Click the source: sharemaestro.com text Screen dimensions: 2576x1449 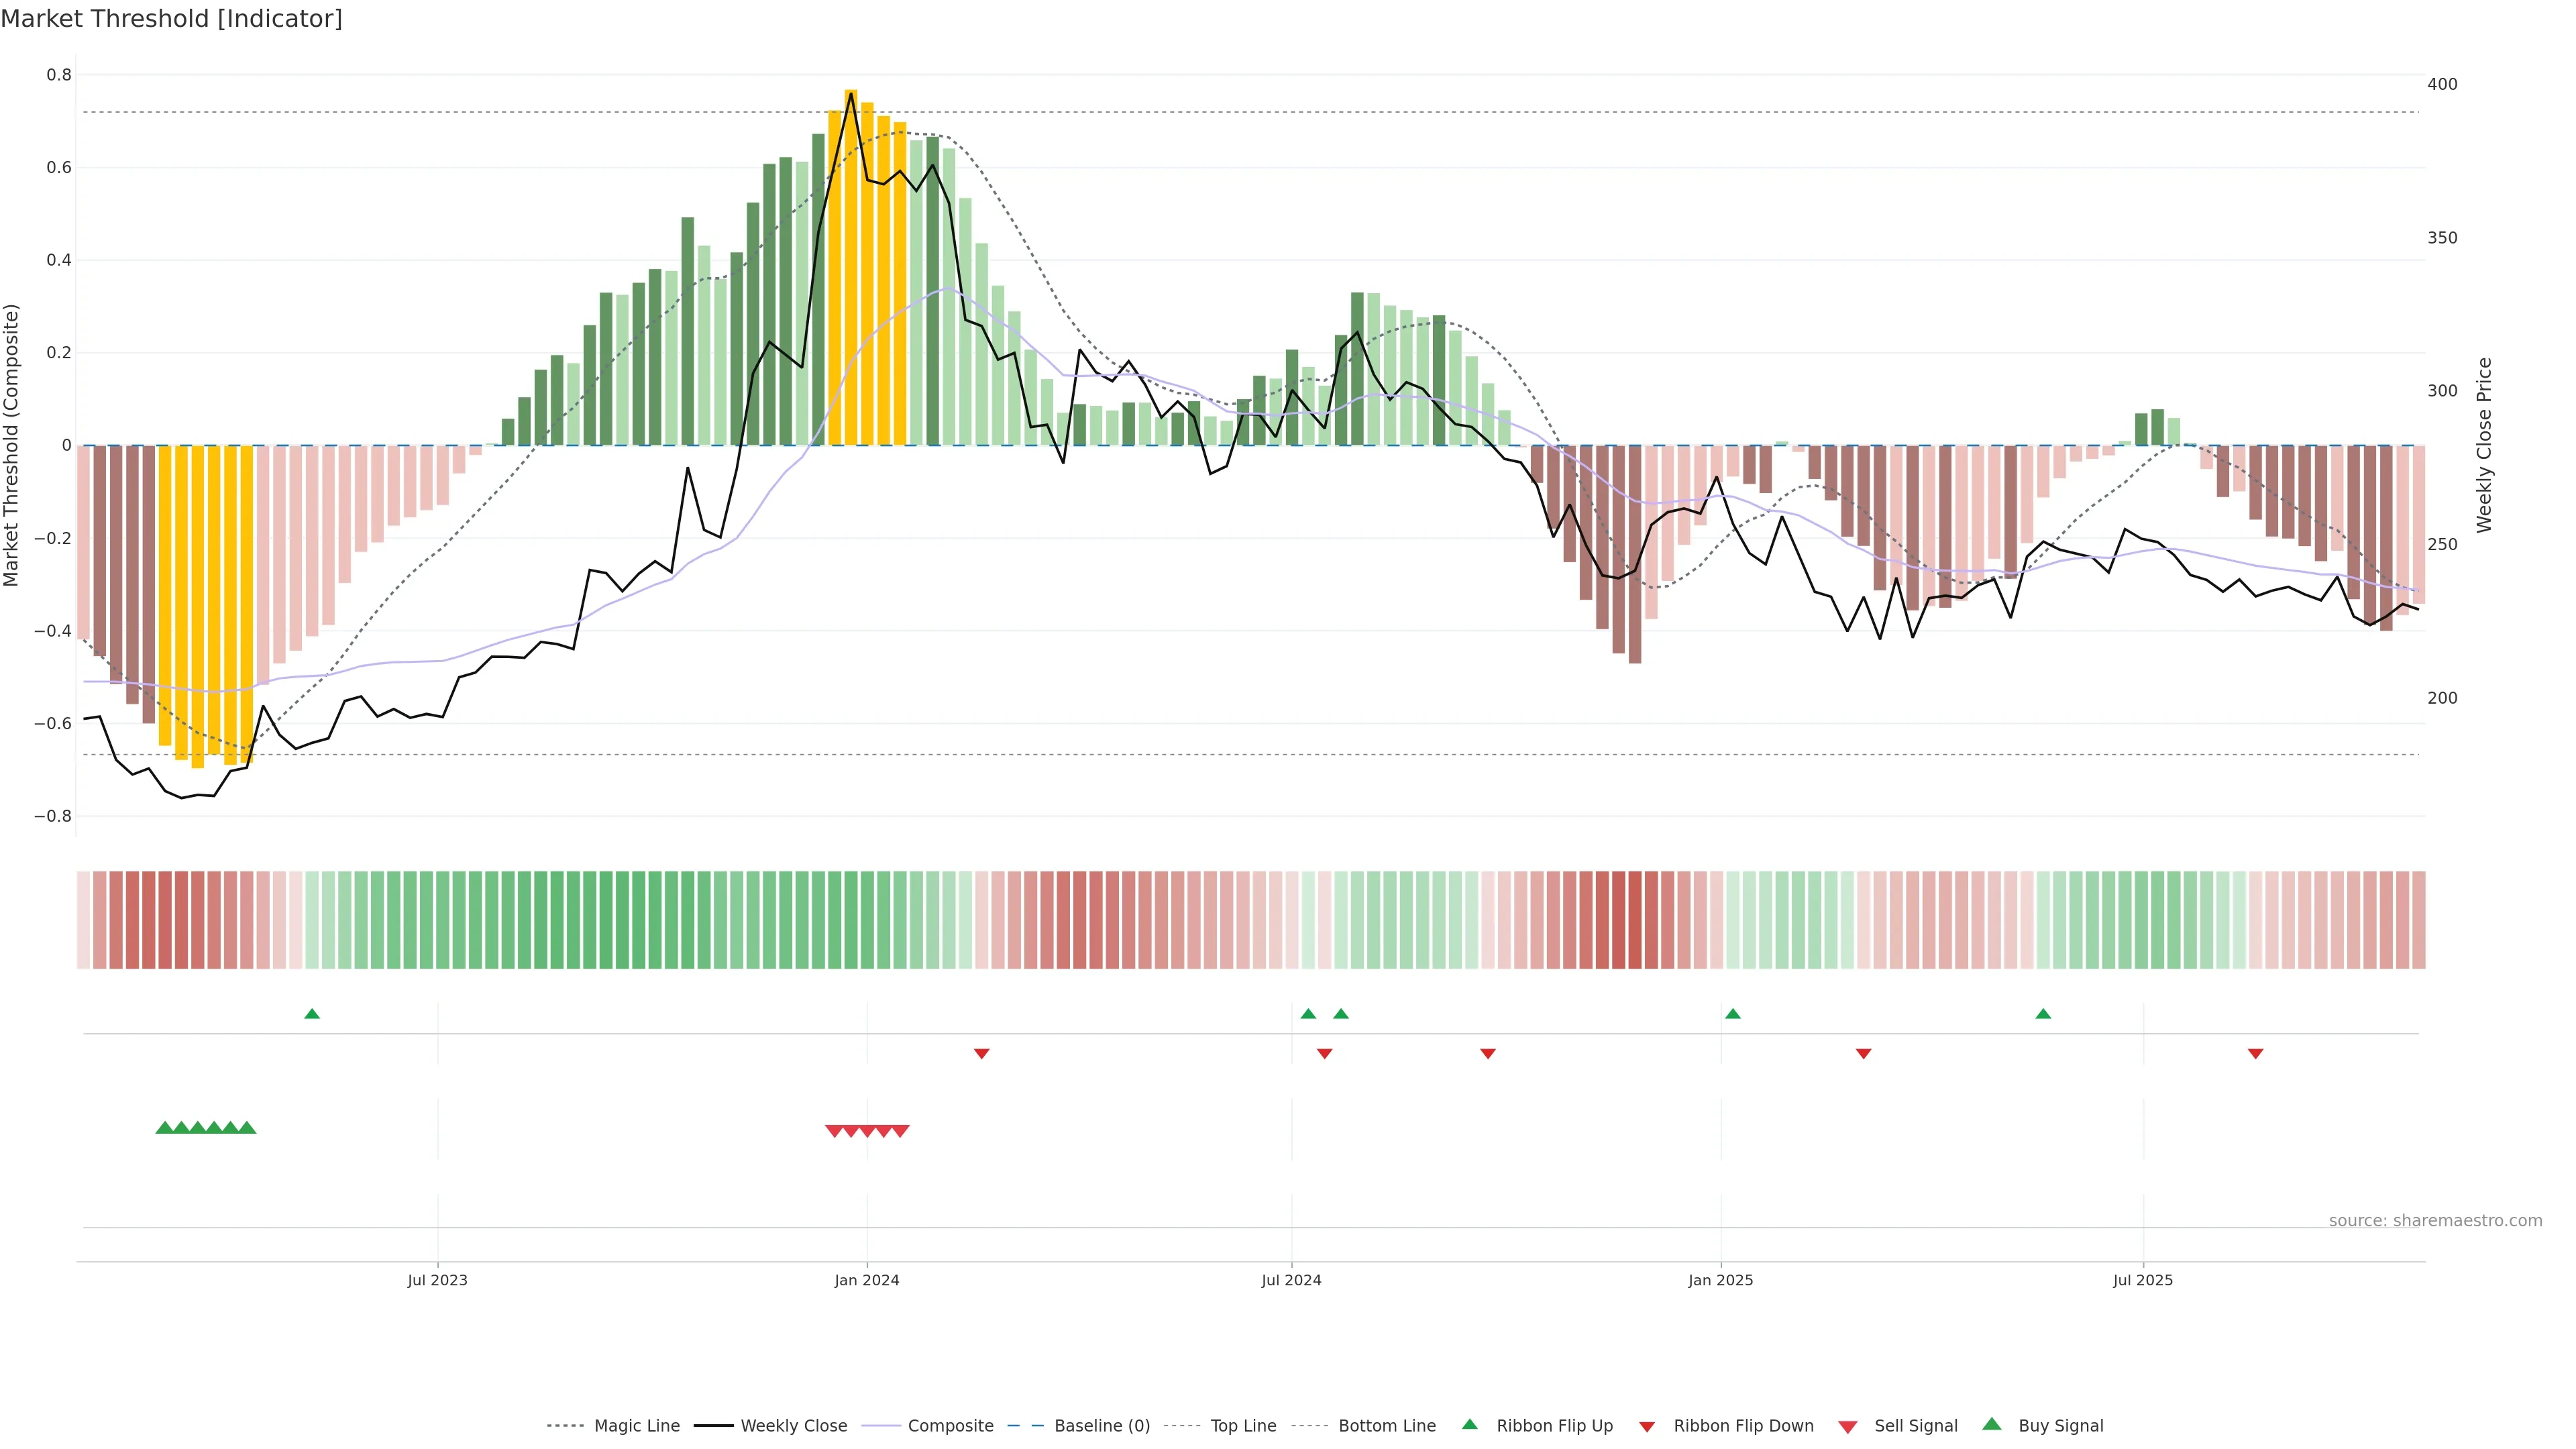(x=2435, y=1221)
